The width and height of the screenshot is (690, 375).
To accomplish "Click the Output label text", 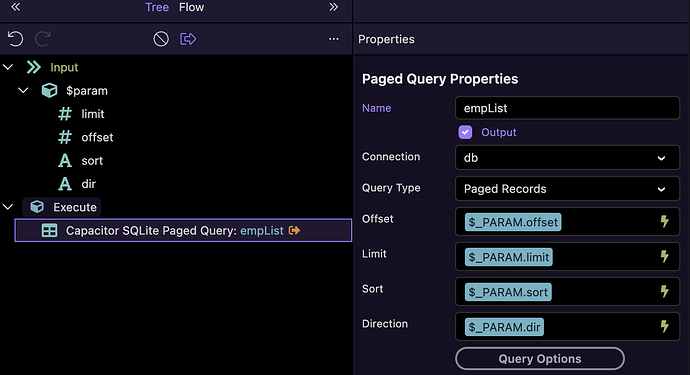I will coord(499,132).
